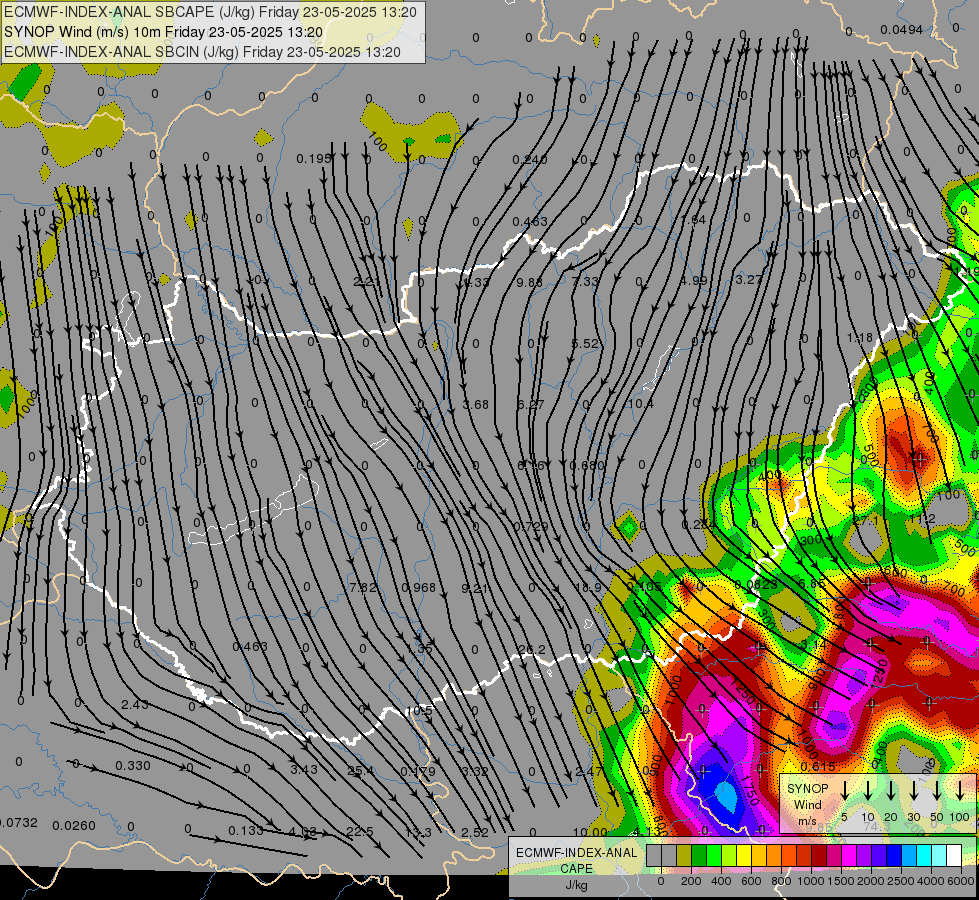Click the map value 6.27

click(x=530, y=405)
